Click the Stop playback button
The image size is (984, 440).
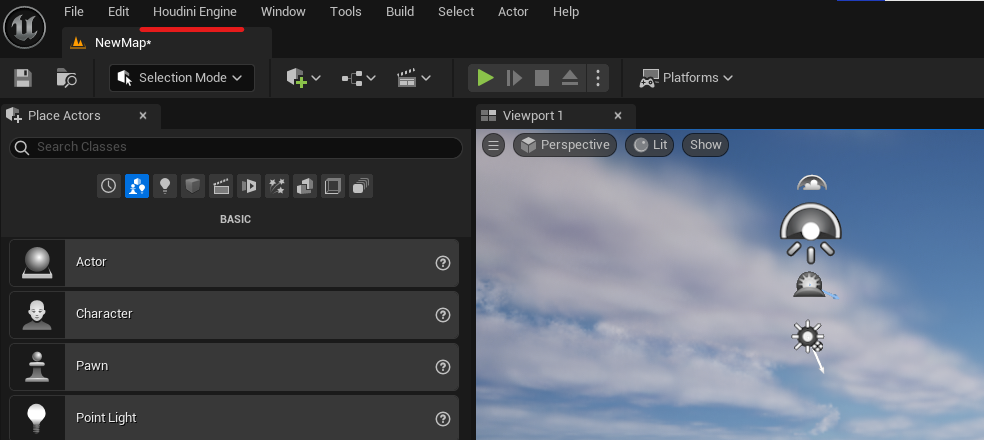point(542,78)
